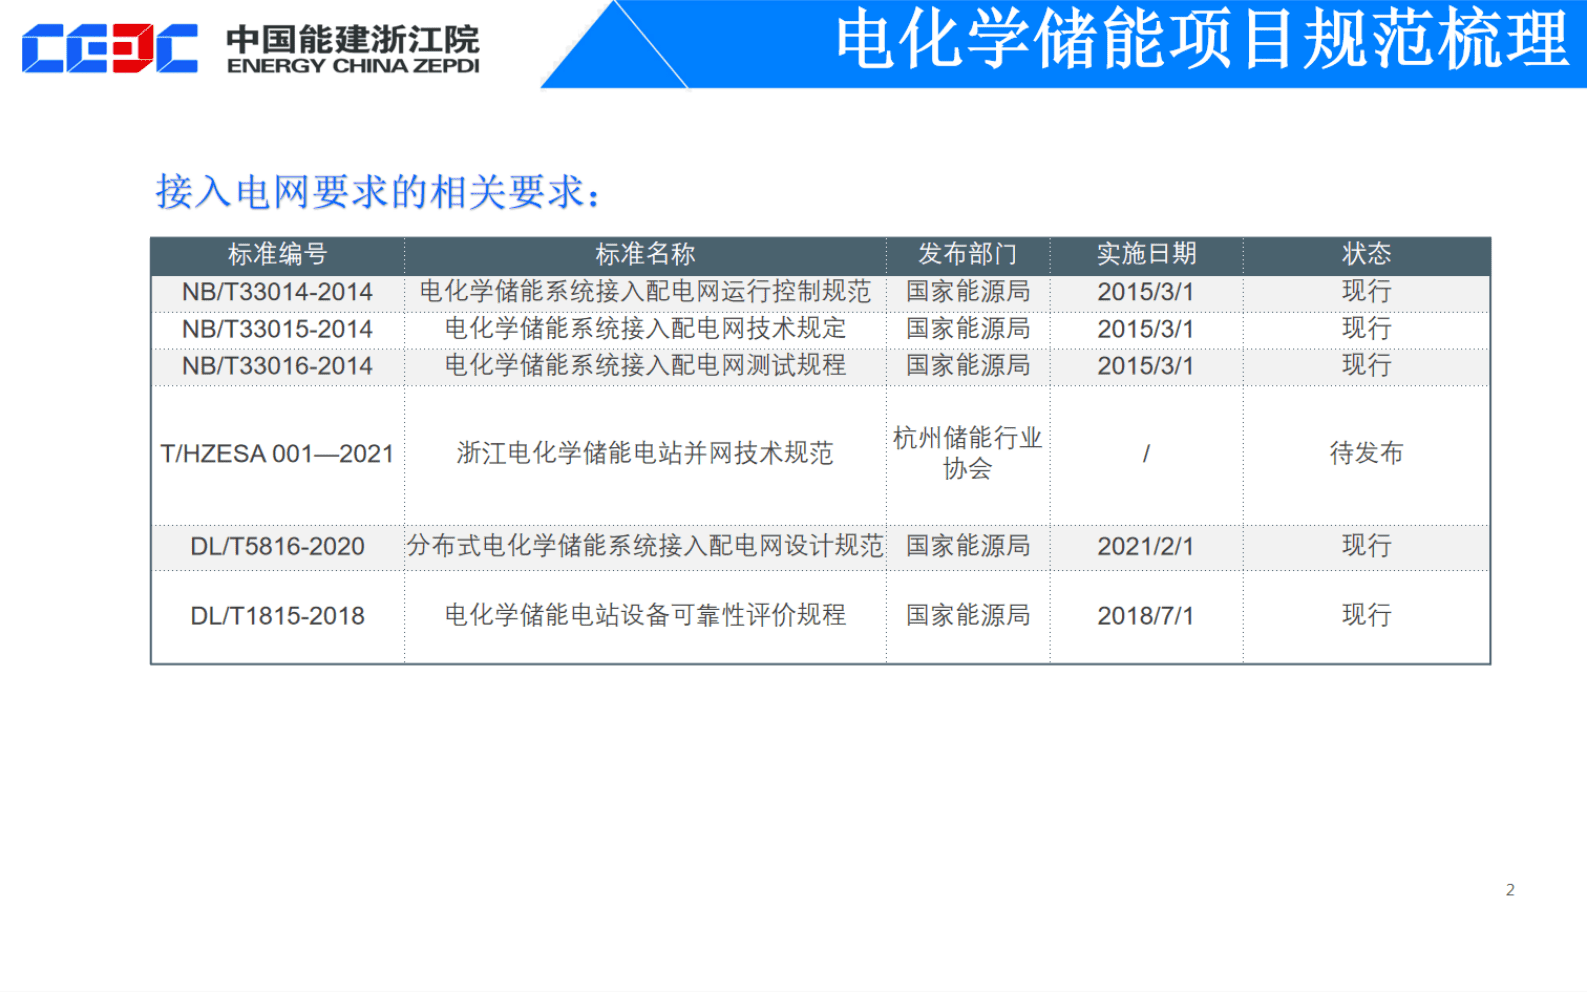1587x992 pixels.
Task: Click 国家能源局 in NB/T33014-2014 row
Action: point(968,292)
